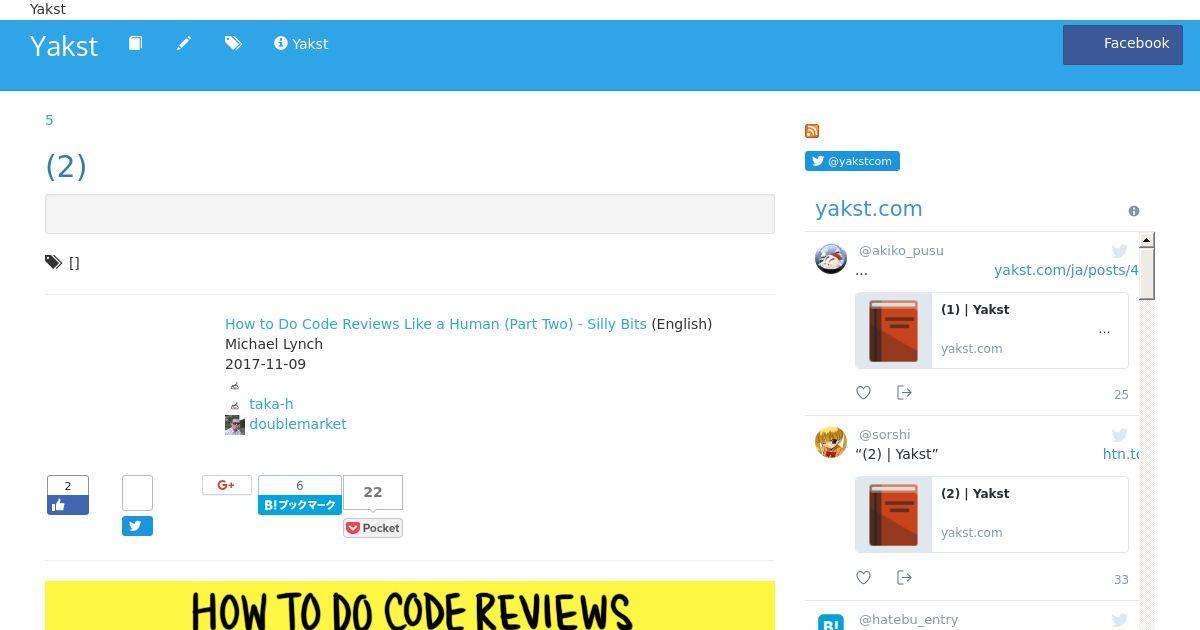The image size is (1200, 630).
Task: Open @sorshi handle
Action: point(885,435)
